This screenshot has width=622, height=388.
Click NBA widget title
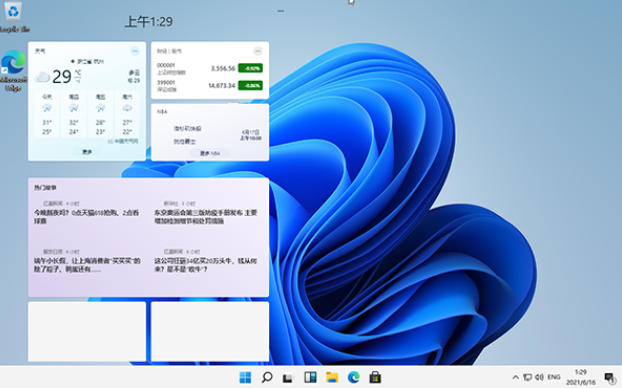pos(162,111)
